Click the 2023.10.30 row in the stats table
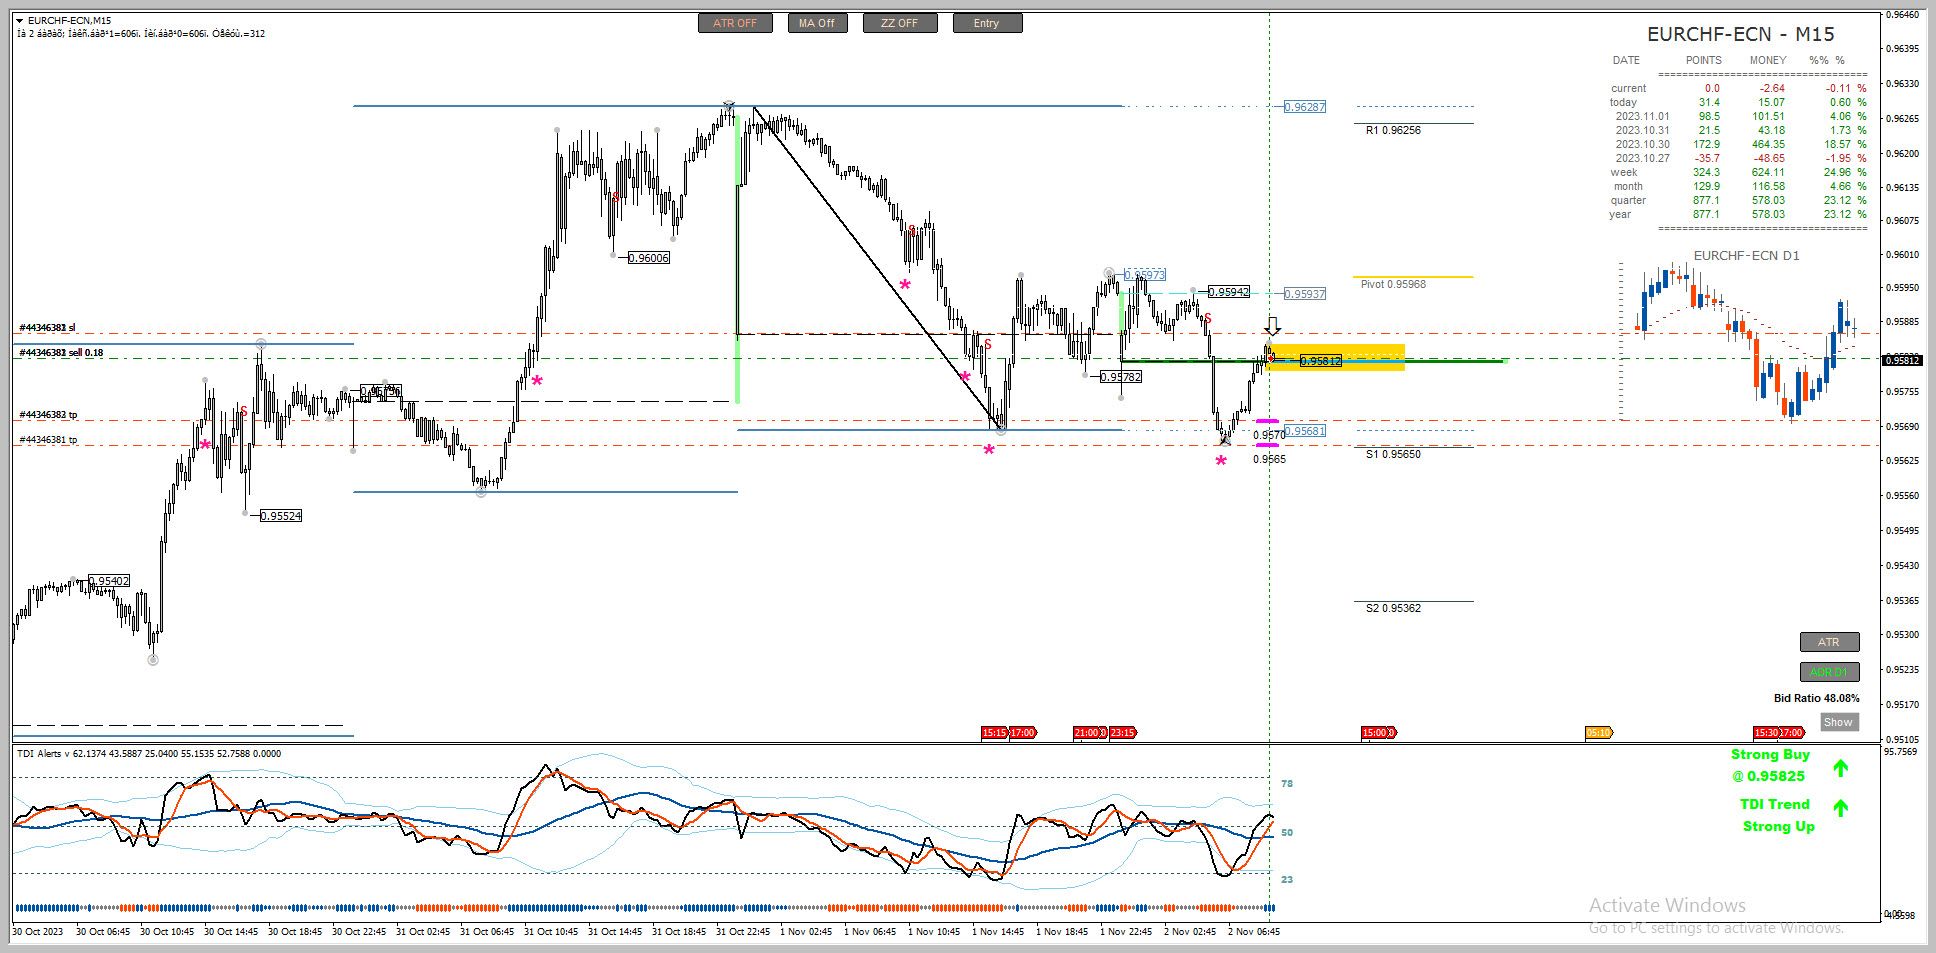Screen dimensions: 1936x953 1738,144
